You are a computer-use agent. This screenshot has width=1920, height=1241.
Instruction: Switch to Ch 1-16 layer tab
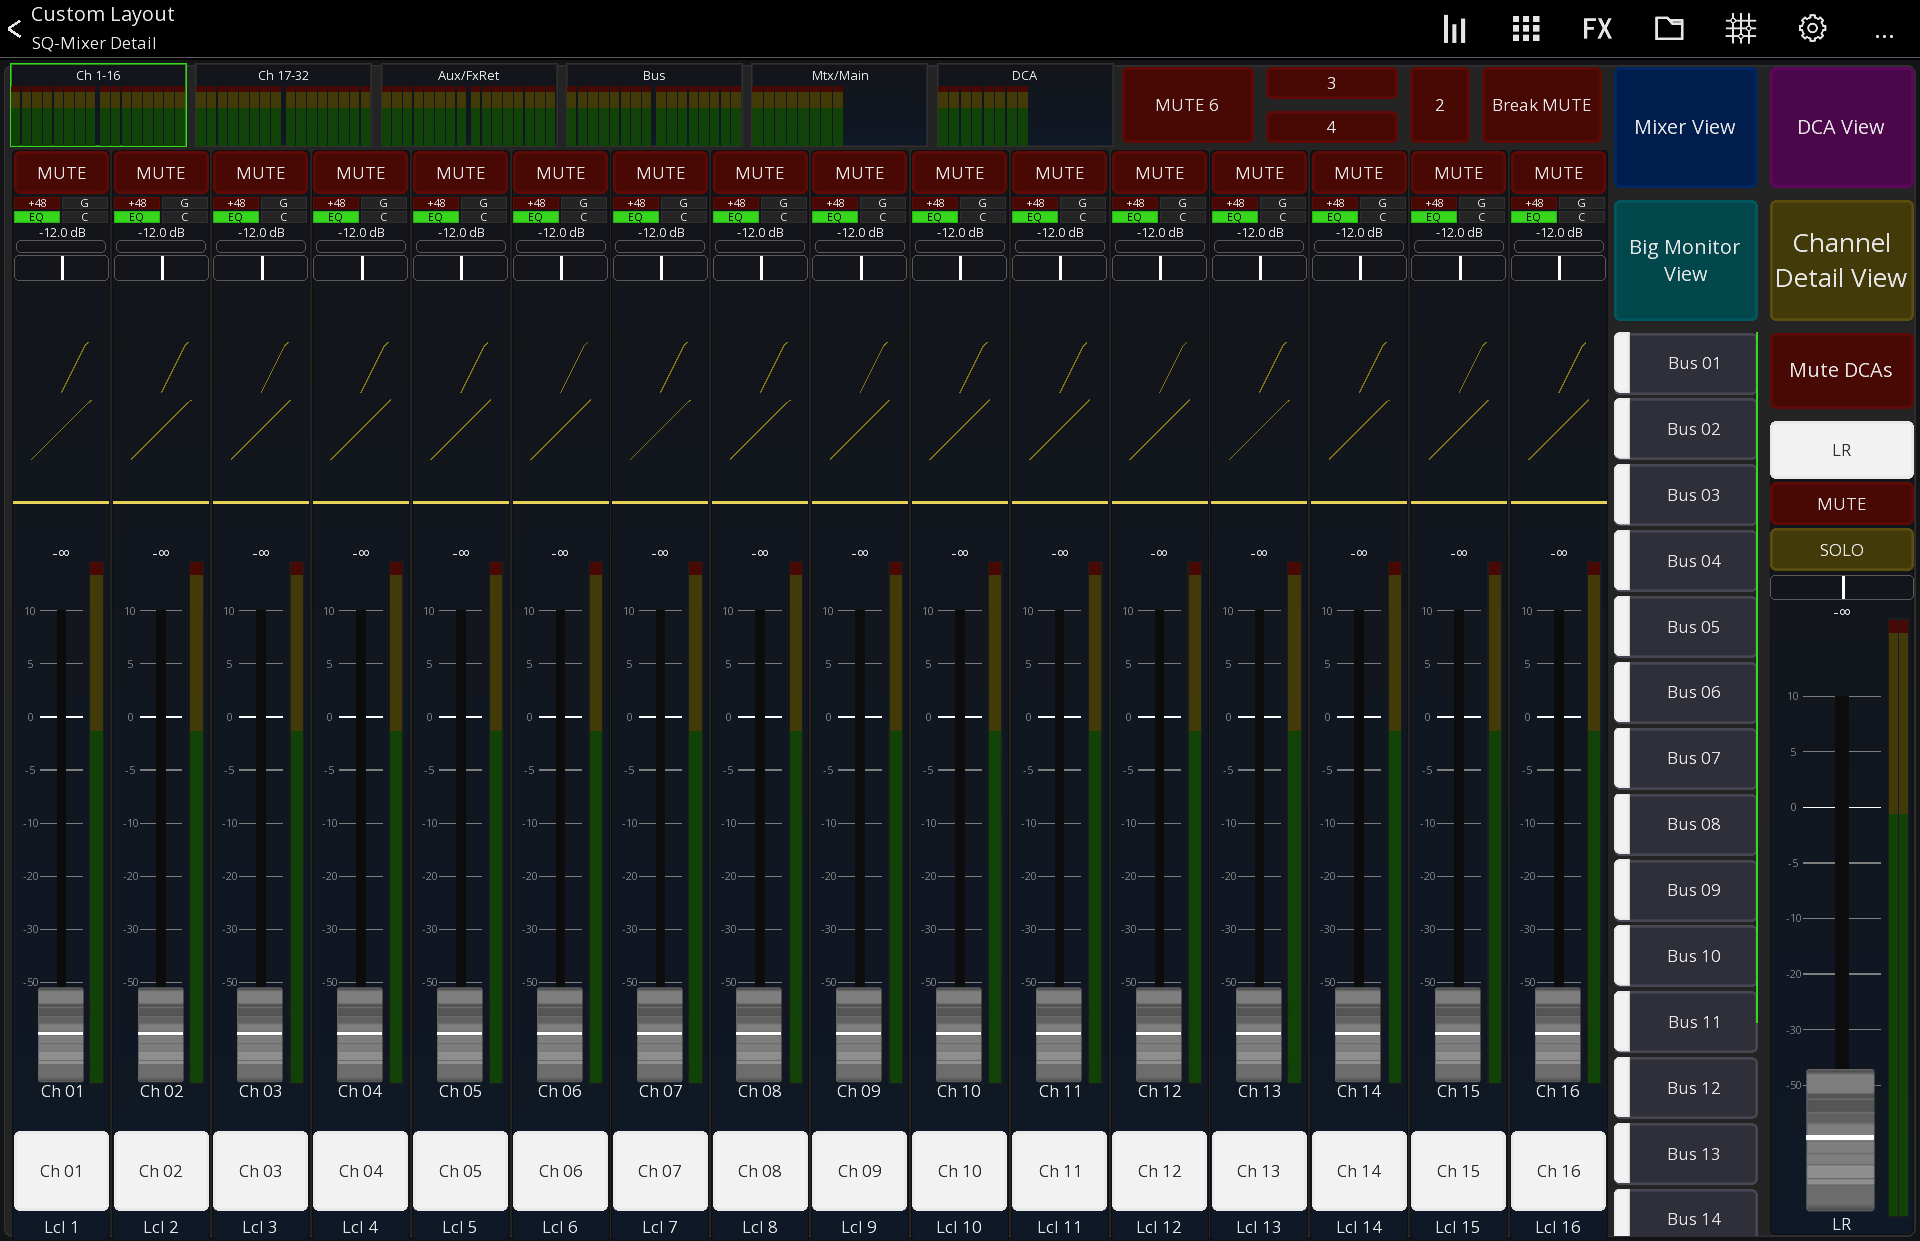pos(98,105)
